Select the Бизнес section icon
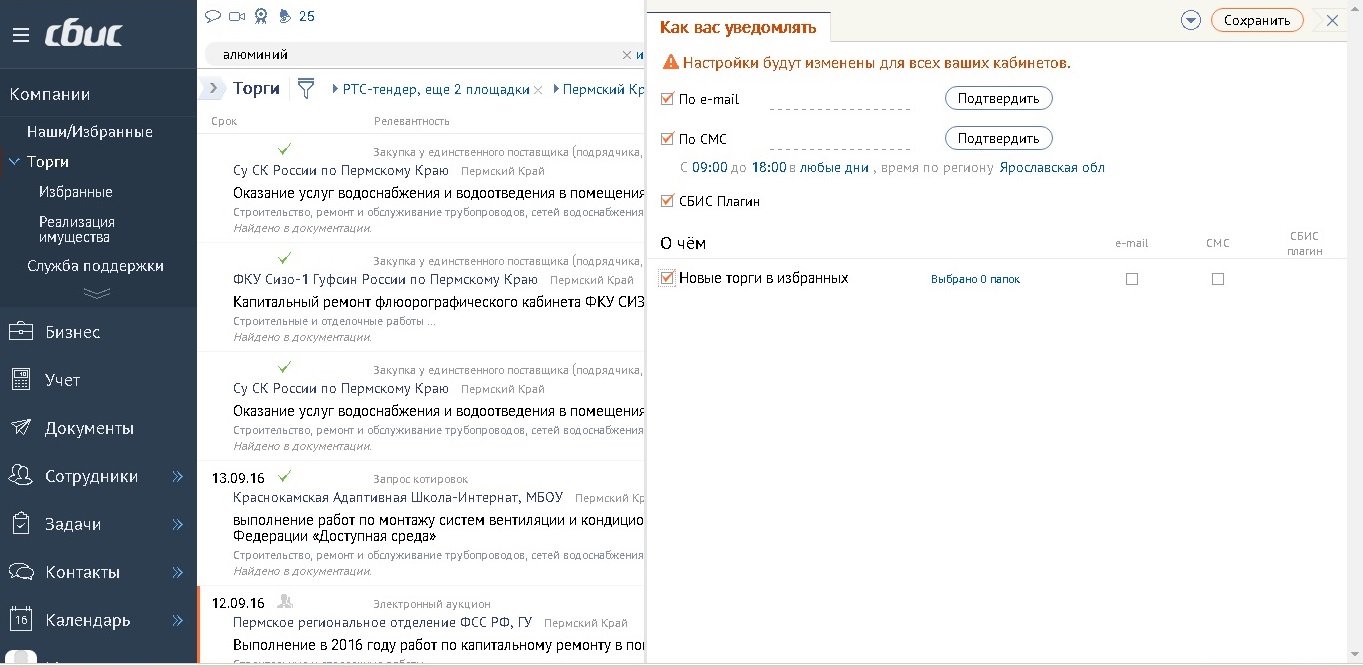 (19, 330)
